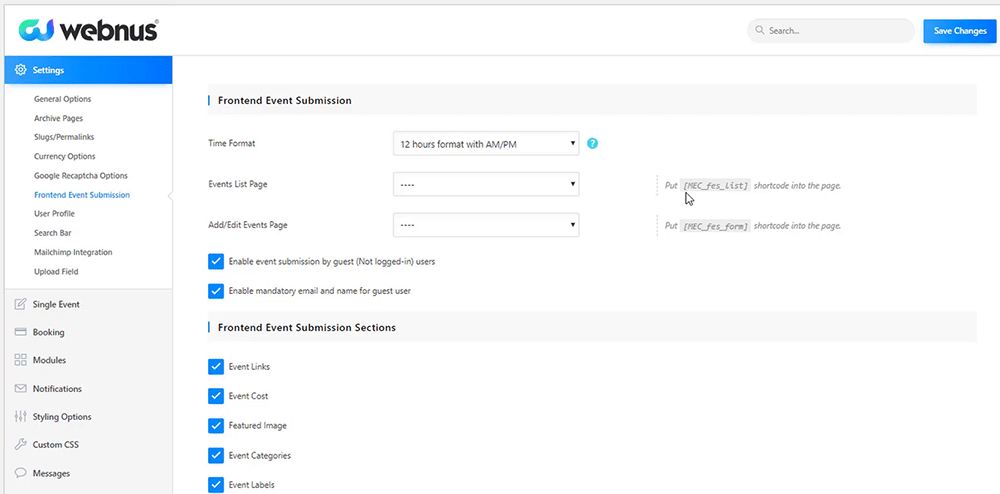This screenshot has height=494, width=1000.
Task: Click the Custom CSS wrench icon
Action: [20, 444]
